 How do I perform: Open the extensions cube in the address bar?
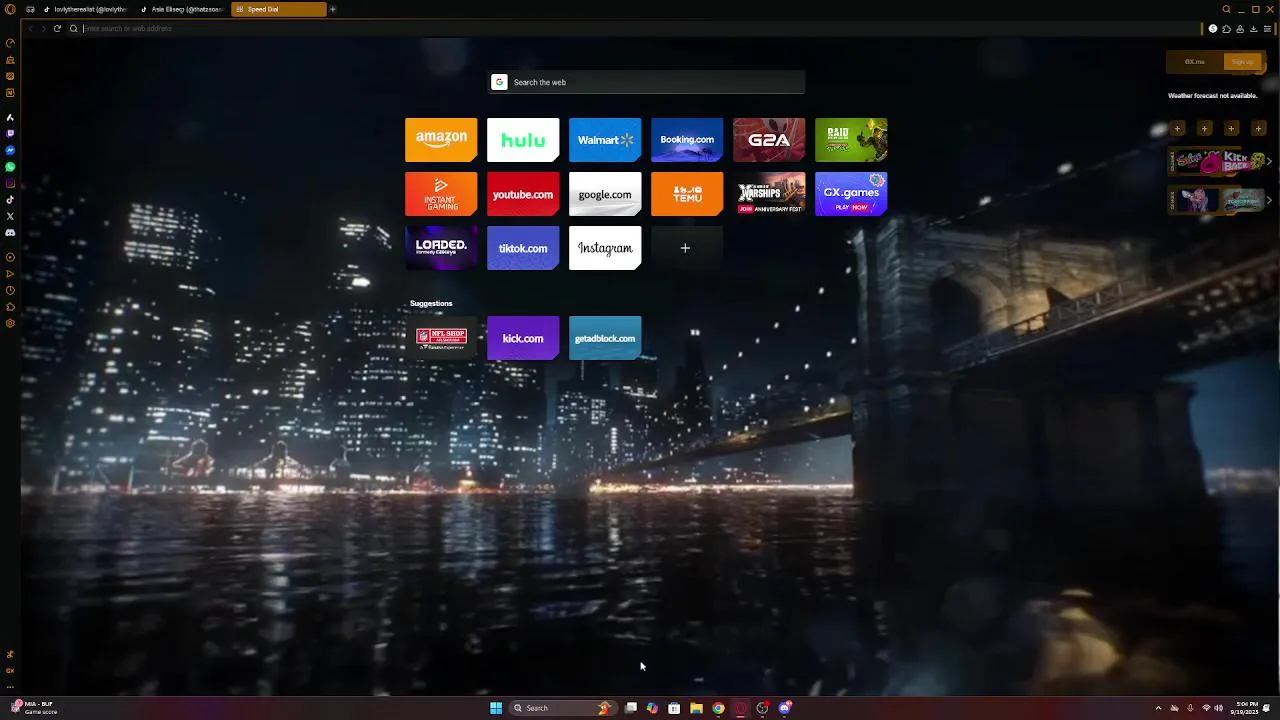click(1227, 28)
